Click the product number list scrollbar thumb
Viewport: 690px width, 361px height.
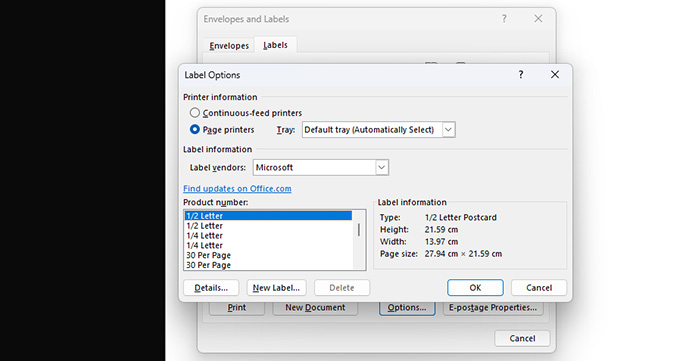359,230
